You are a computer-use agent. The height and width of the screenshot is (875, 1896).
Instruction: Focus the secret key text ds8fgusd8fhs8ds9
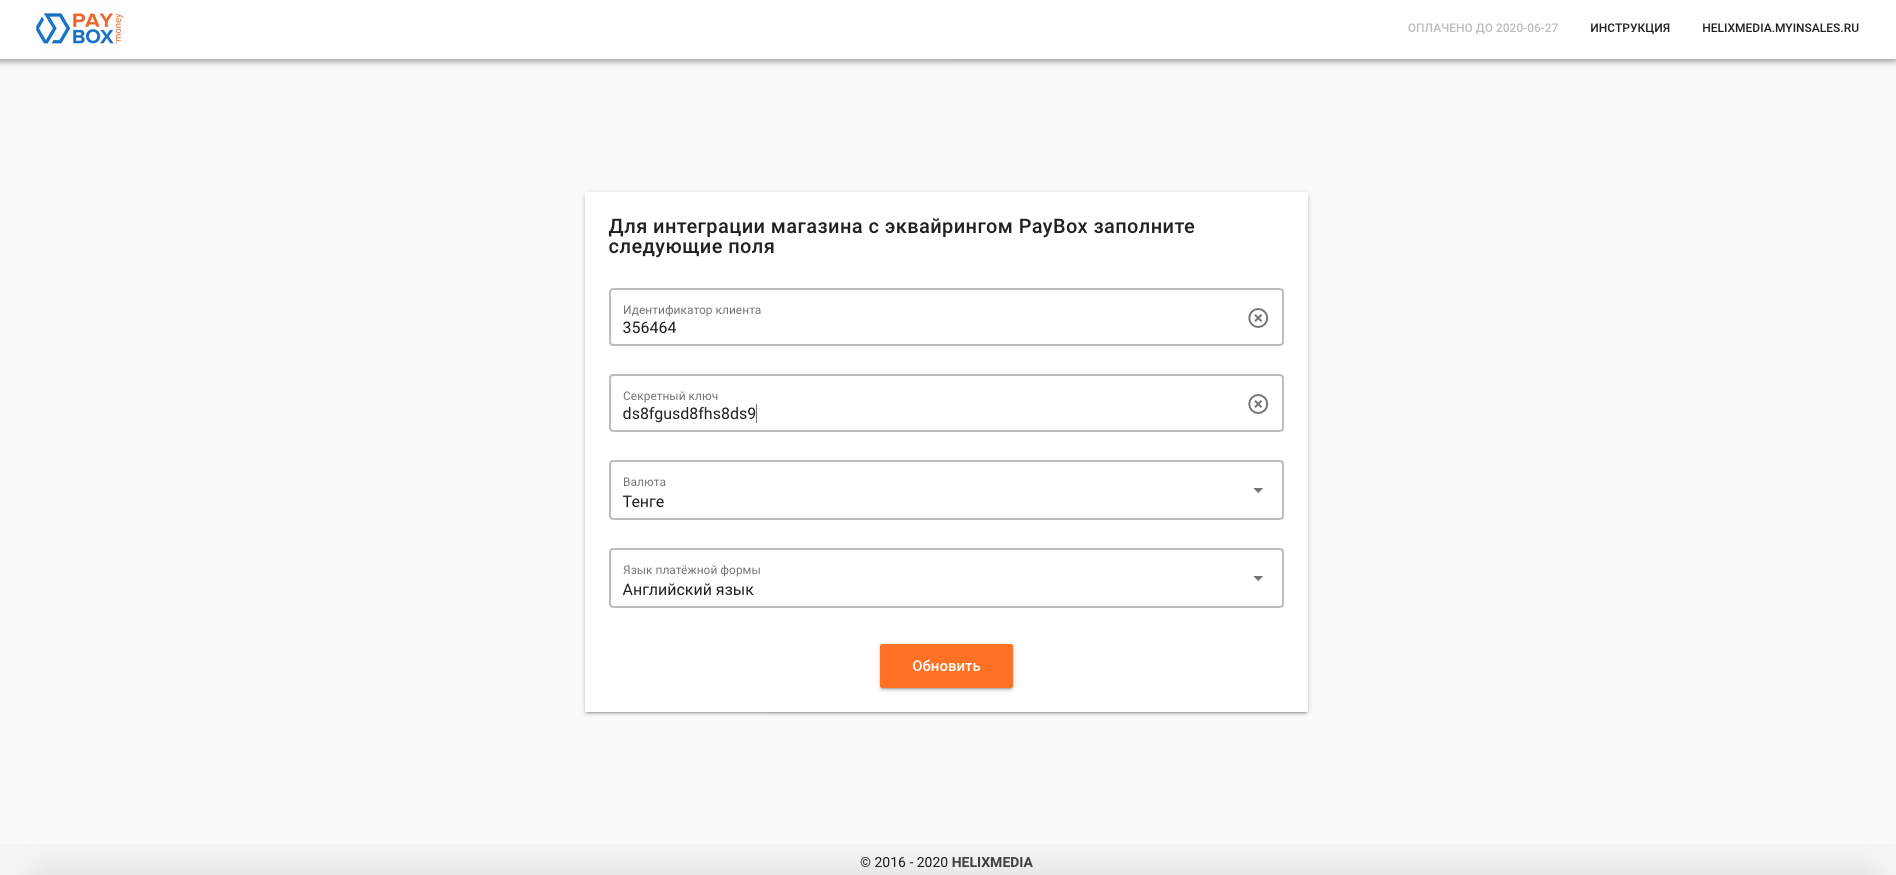(689, 414)
